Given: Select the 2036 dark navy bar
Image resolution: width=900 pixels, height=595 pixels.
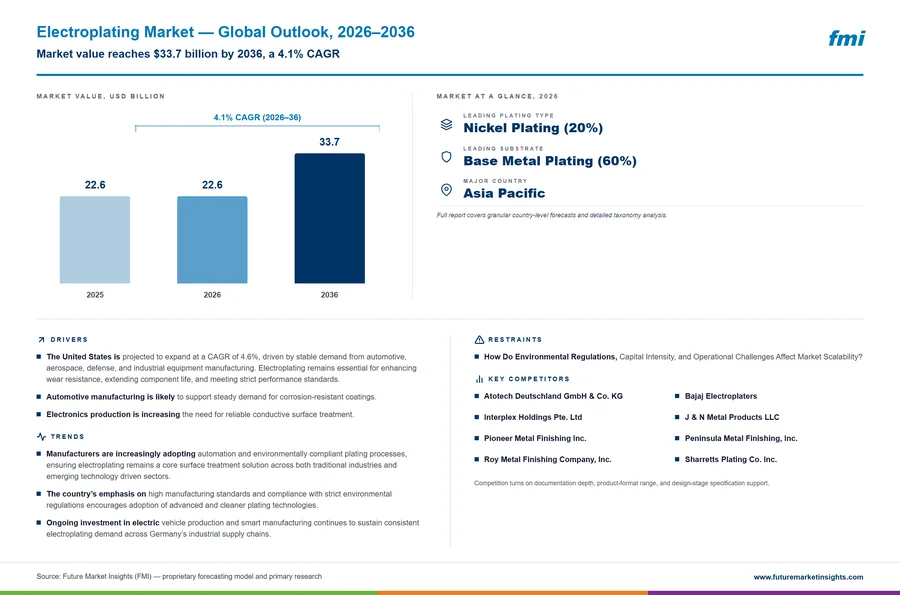Looking at the screenshot, I should pyautogui.click(x=329, y=218).
